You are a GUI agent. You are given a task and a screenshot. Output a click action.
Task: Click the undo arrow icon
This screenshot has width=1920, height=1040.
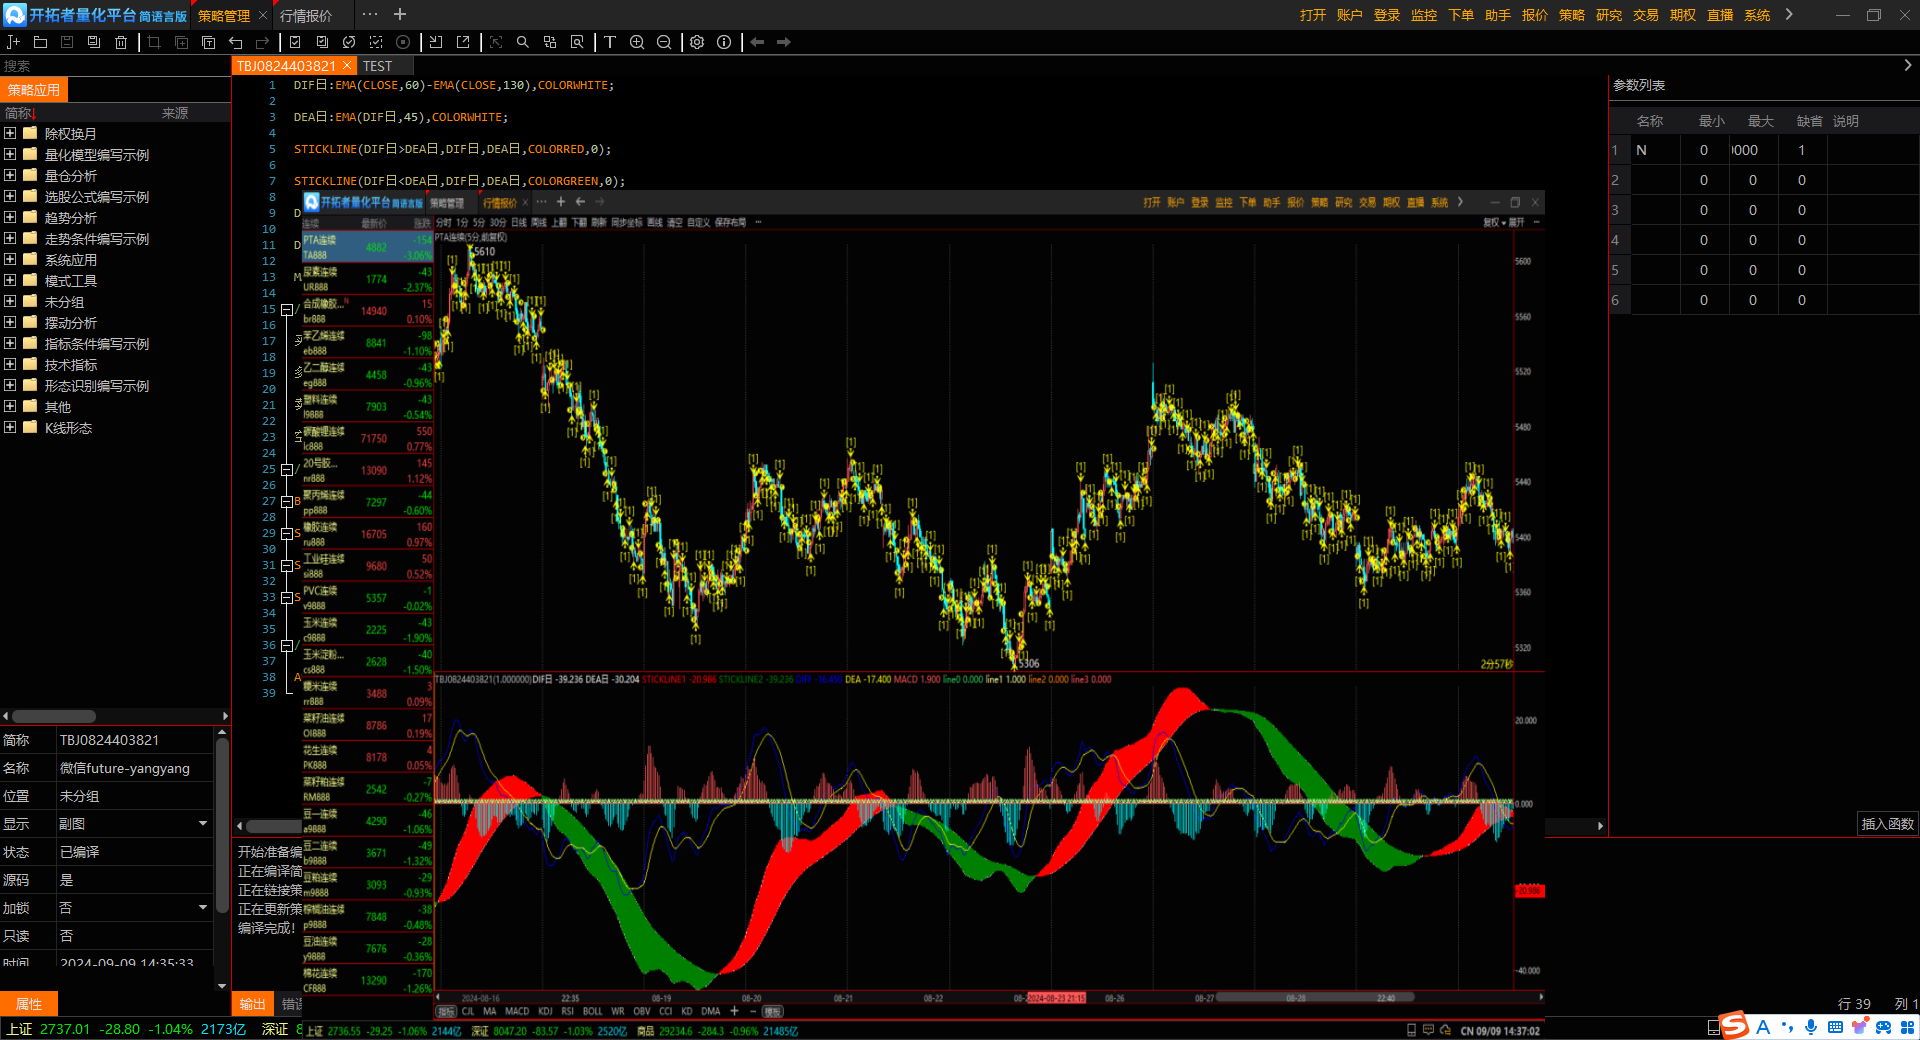coord(235,42)
